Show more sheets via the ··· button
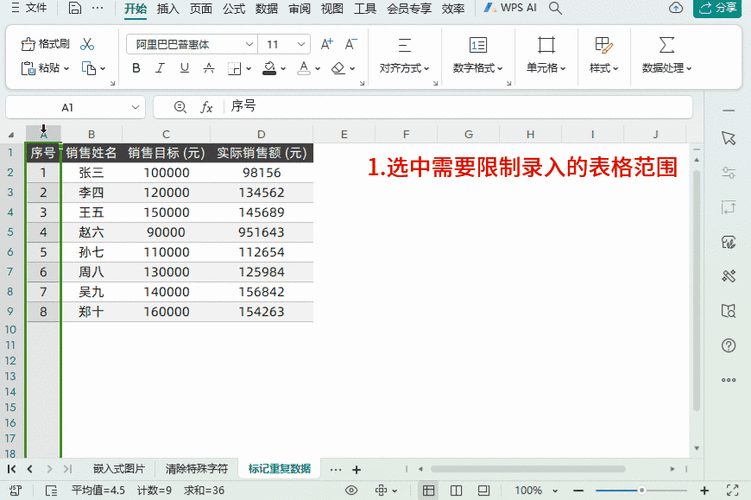The width and height of the screenshot is (751, 500). tap(336, 469)
